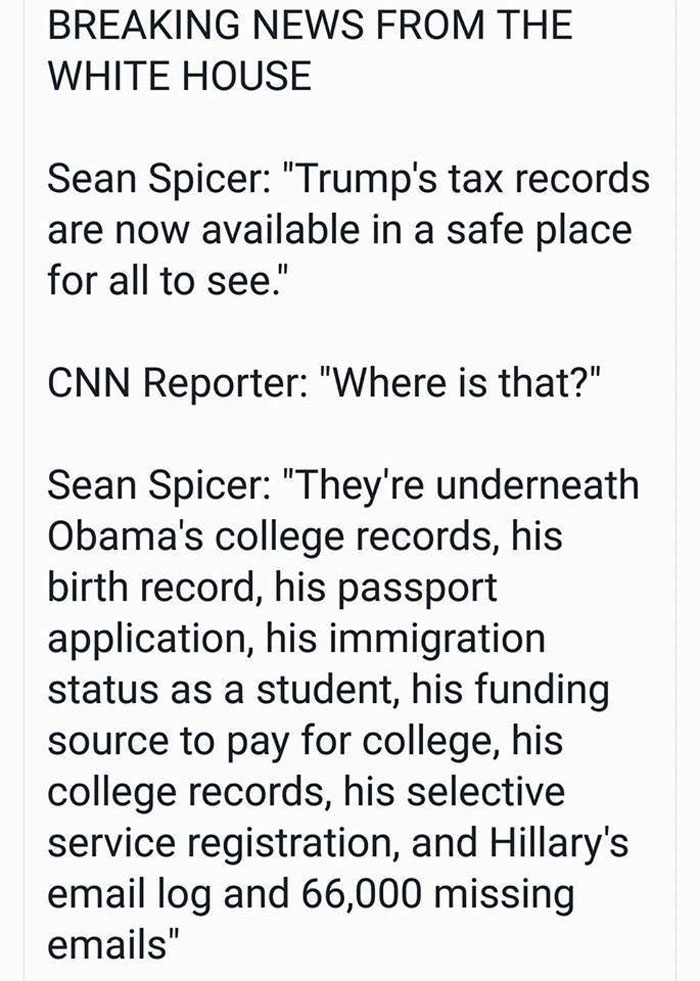Click the number "66,000"
Image resolution: width=700 pixels, height=981 pixels.
347,895
